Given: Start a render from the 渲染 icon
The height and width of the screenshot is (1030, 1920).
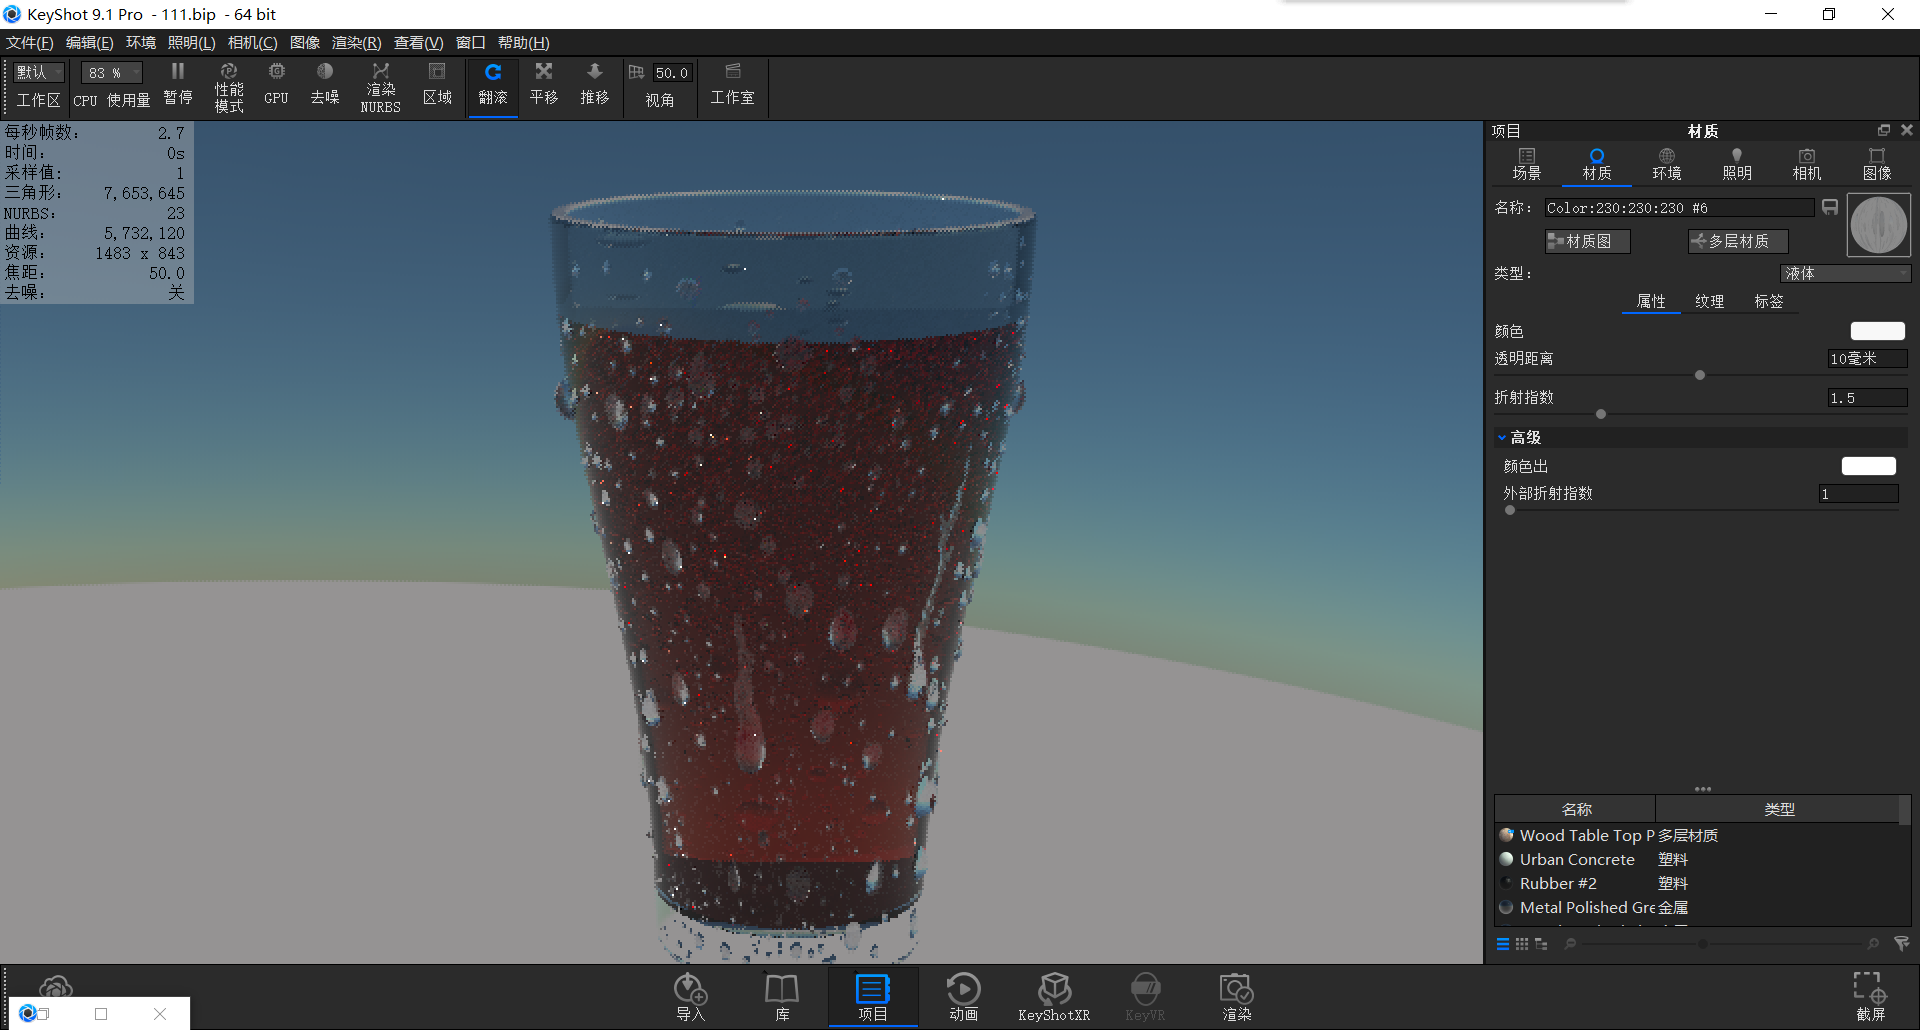Looking at the screenshot, I should 1236,995.
